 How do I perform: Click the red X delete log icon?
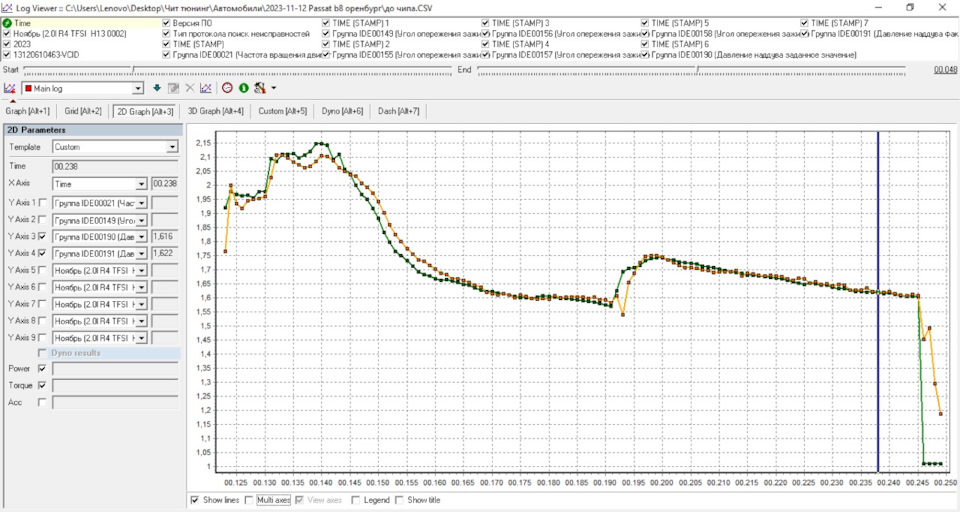point(190,88)
